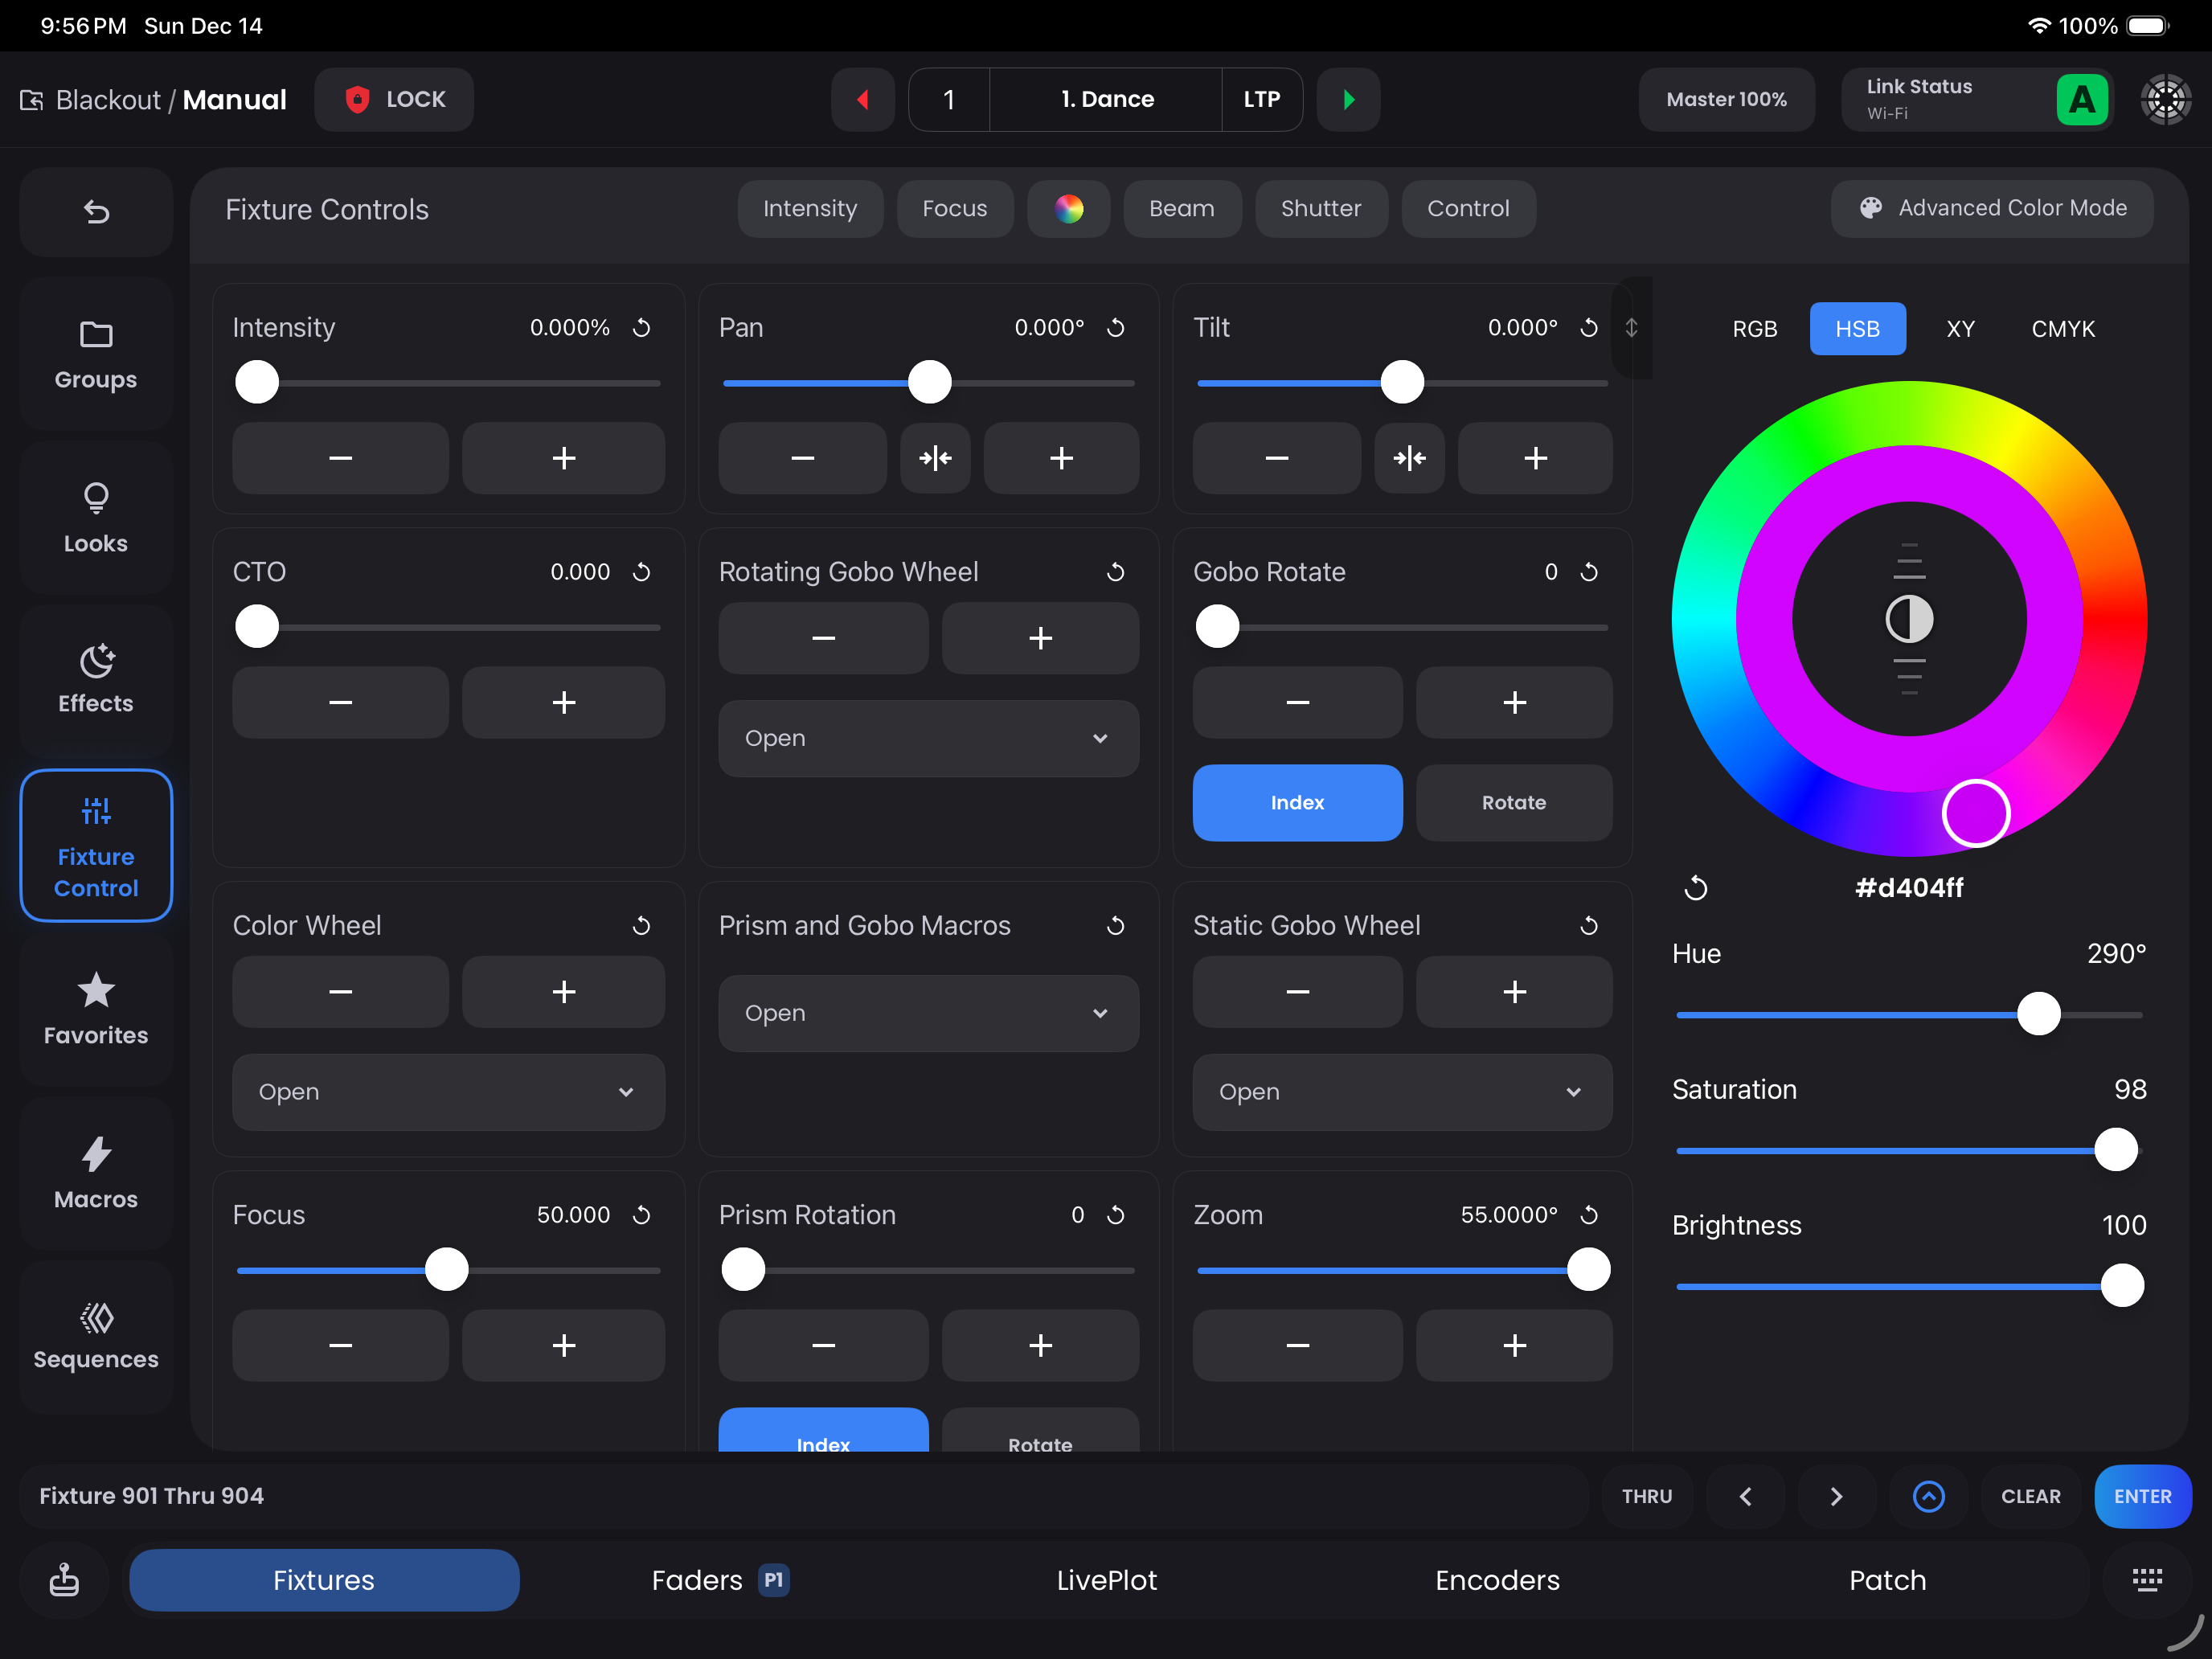2212x1659 pixels.
Task: Open the Encoders view
Action: click(x=1496, y=1580)
